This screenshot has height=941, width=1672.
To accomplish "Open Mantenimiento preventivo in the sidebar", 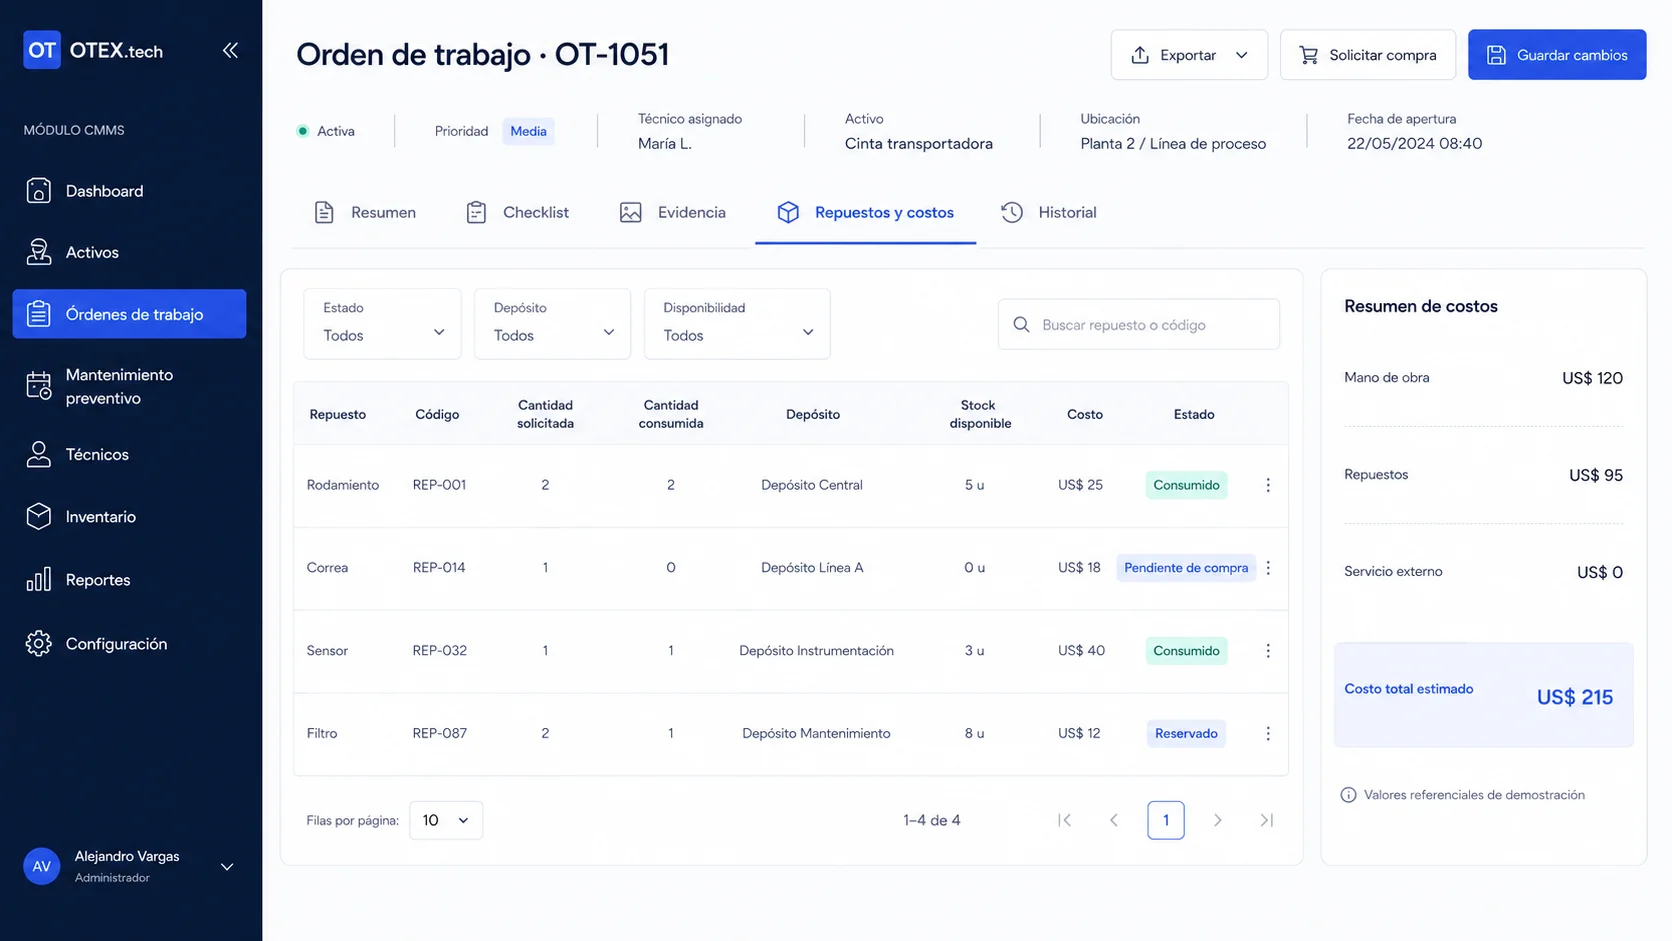I will [129, 386].
